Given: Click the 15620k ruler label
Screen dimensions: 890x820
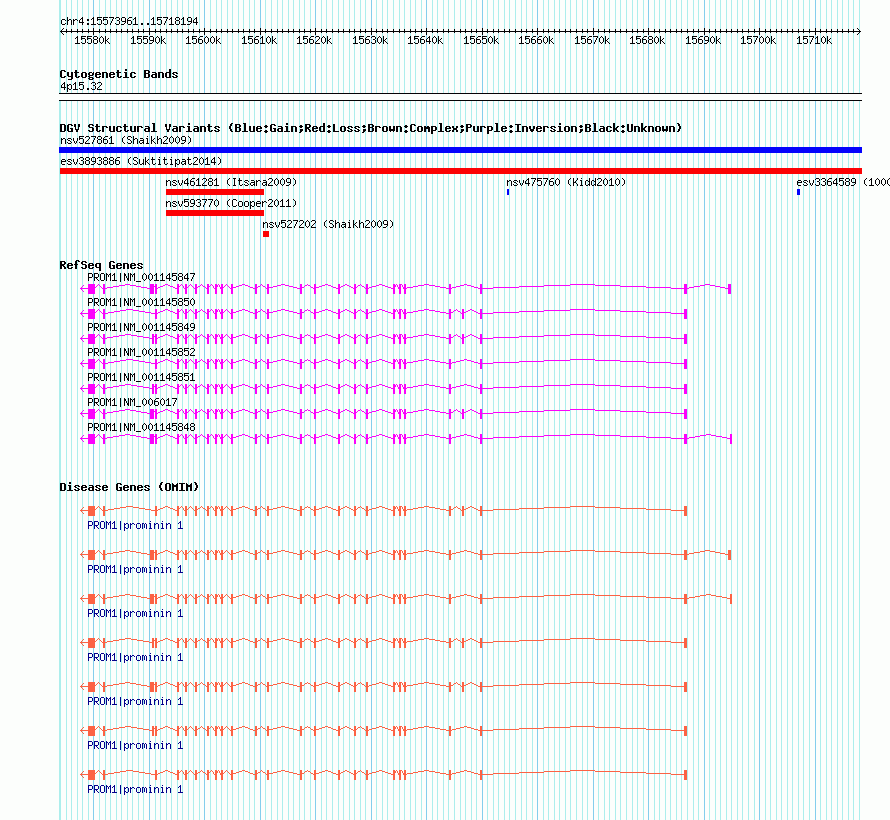Looking at the screenshot, I should point(314,40).
